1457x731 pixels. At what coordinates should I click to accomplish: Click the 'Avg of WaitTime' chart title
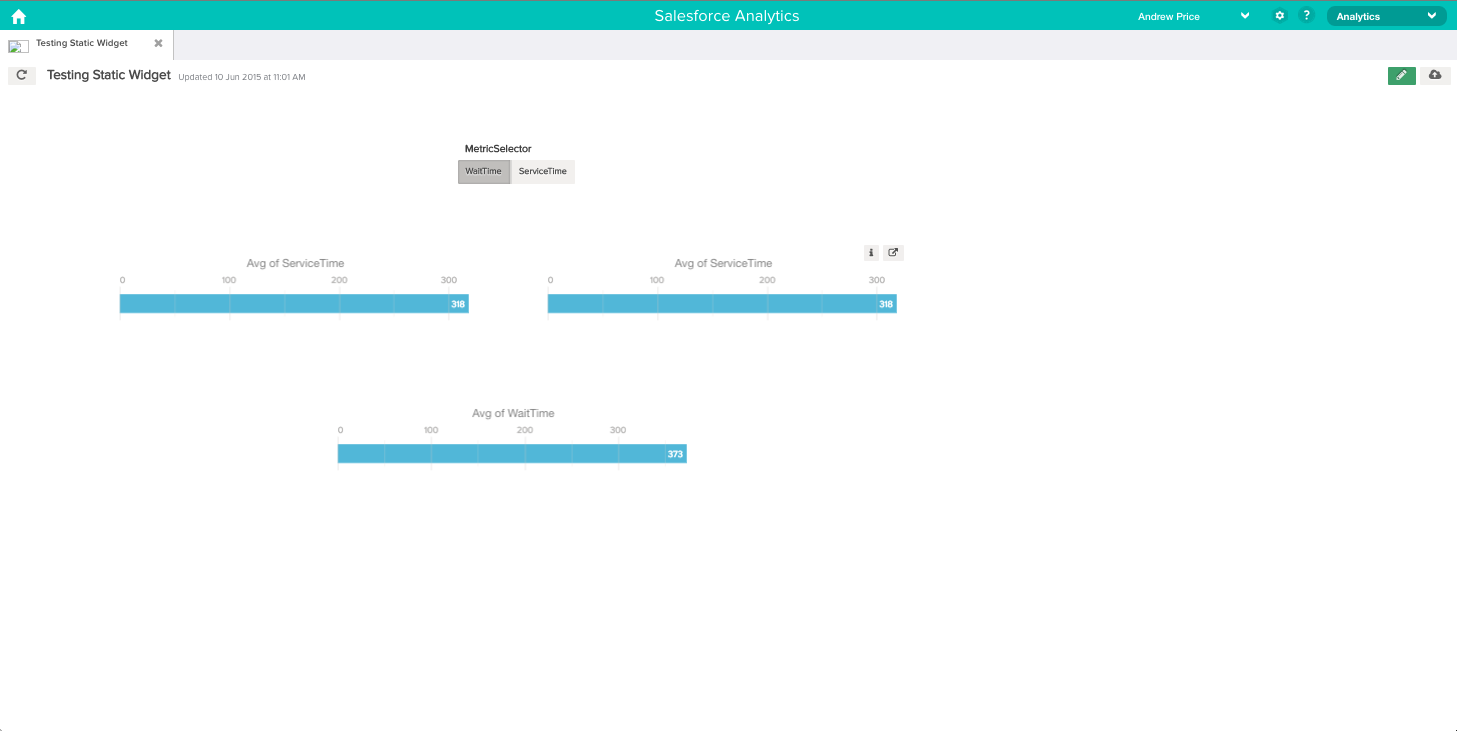coord(513,413)
